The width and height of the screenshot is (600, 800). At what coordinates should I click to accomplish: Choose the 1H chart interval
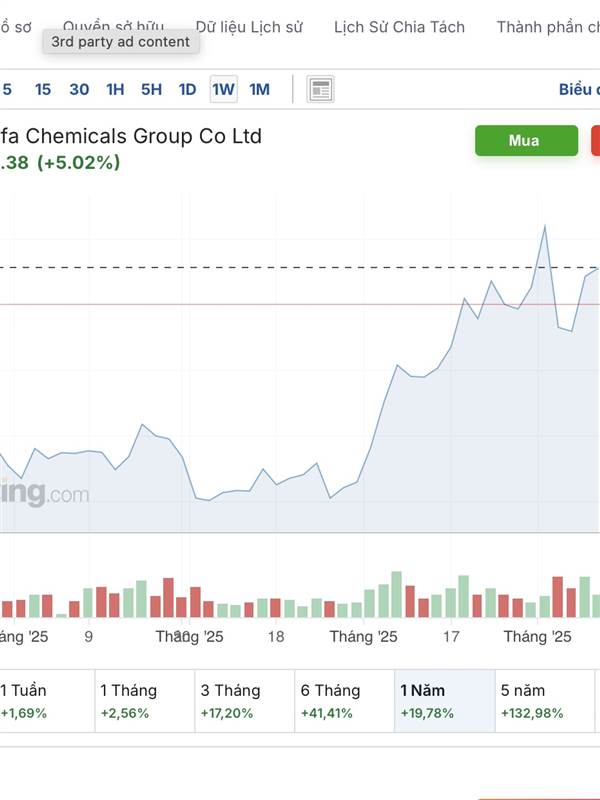click(115, 90)
